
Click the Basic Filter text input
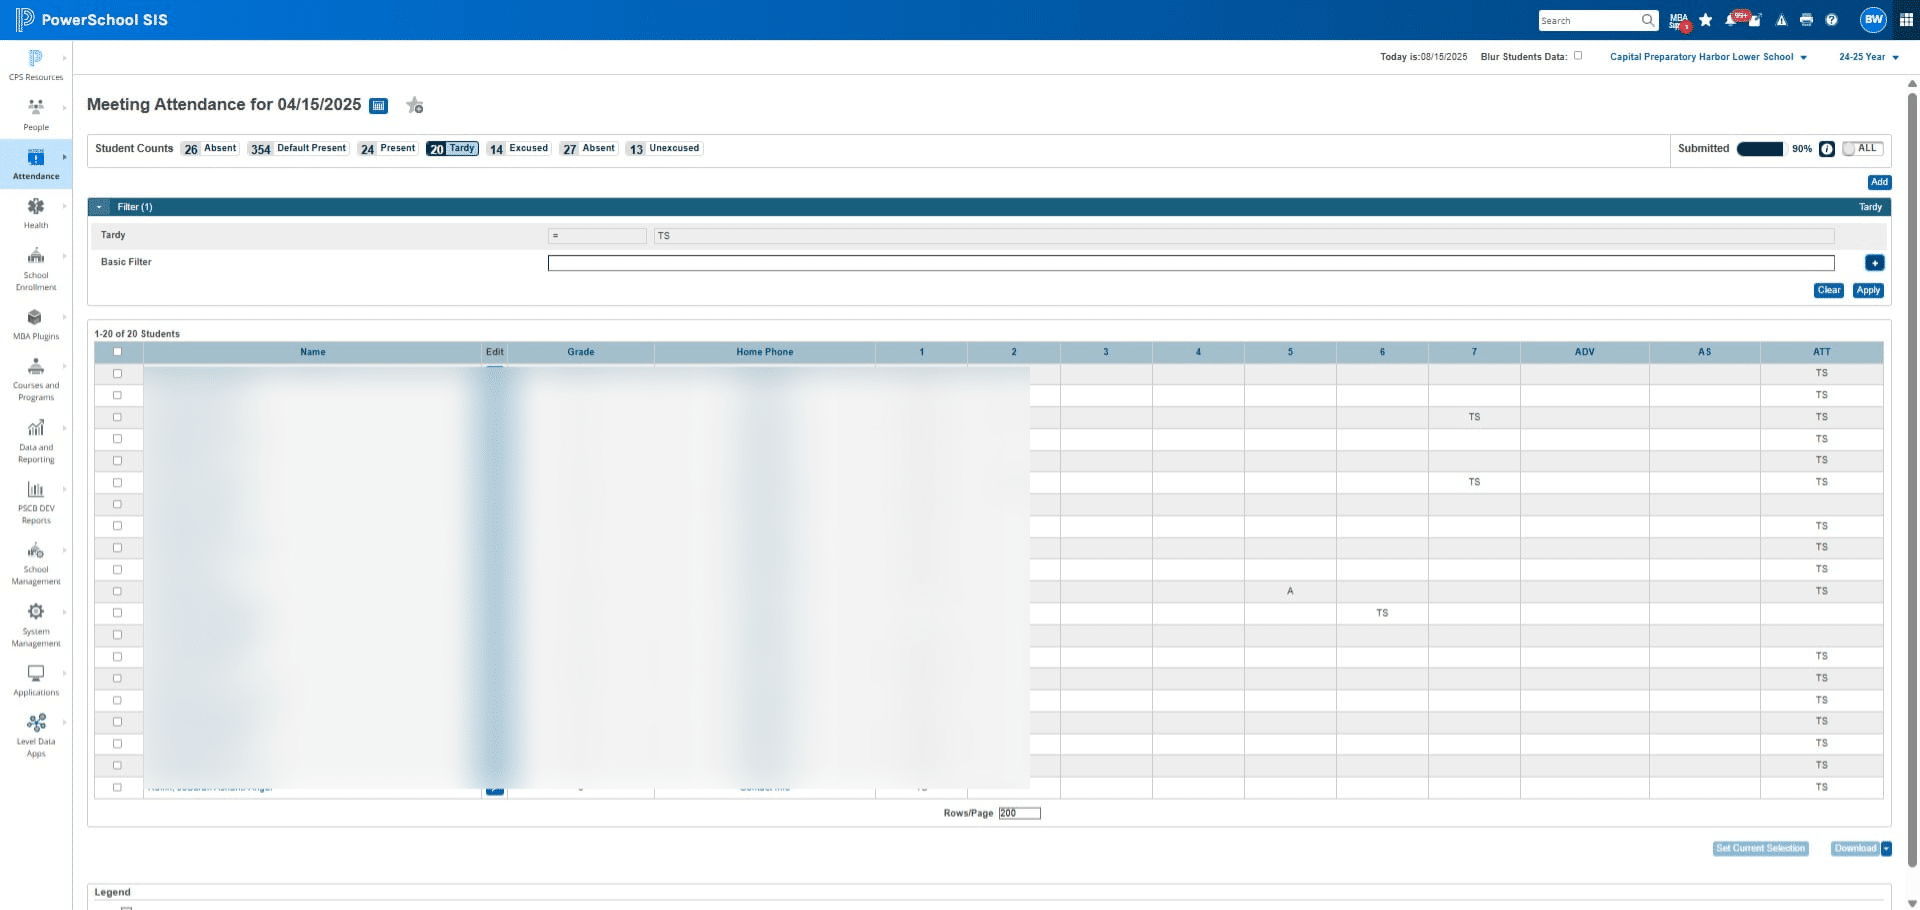(1191, 263)
